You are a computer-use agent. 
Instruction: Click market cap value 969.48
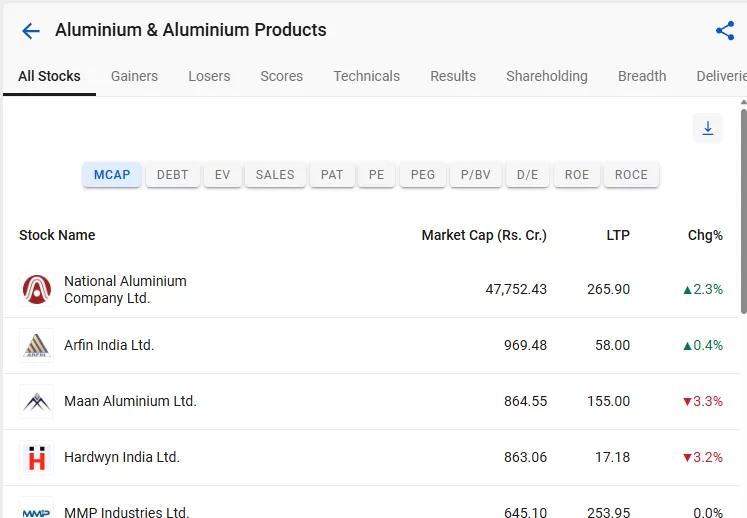point(525,345)
